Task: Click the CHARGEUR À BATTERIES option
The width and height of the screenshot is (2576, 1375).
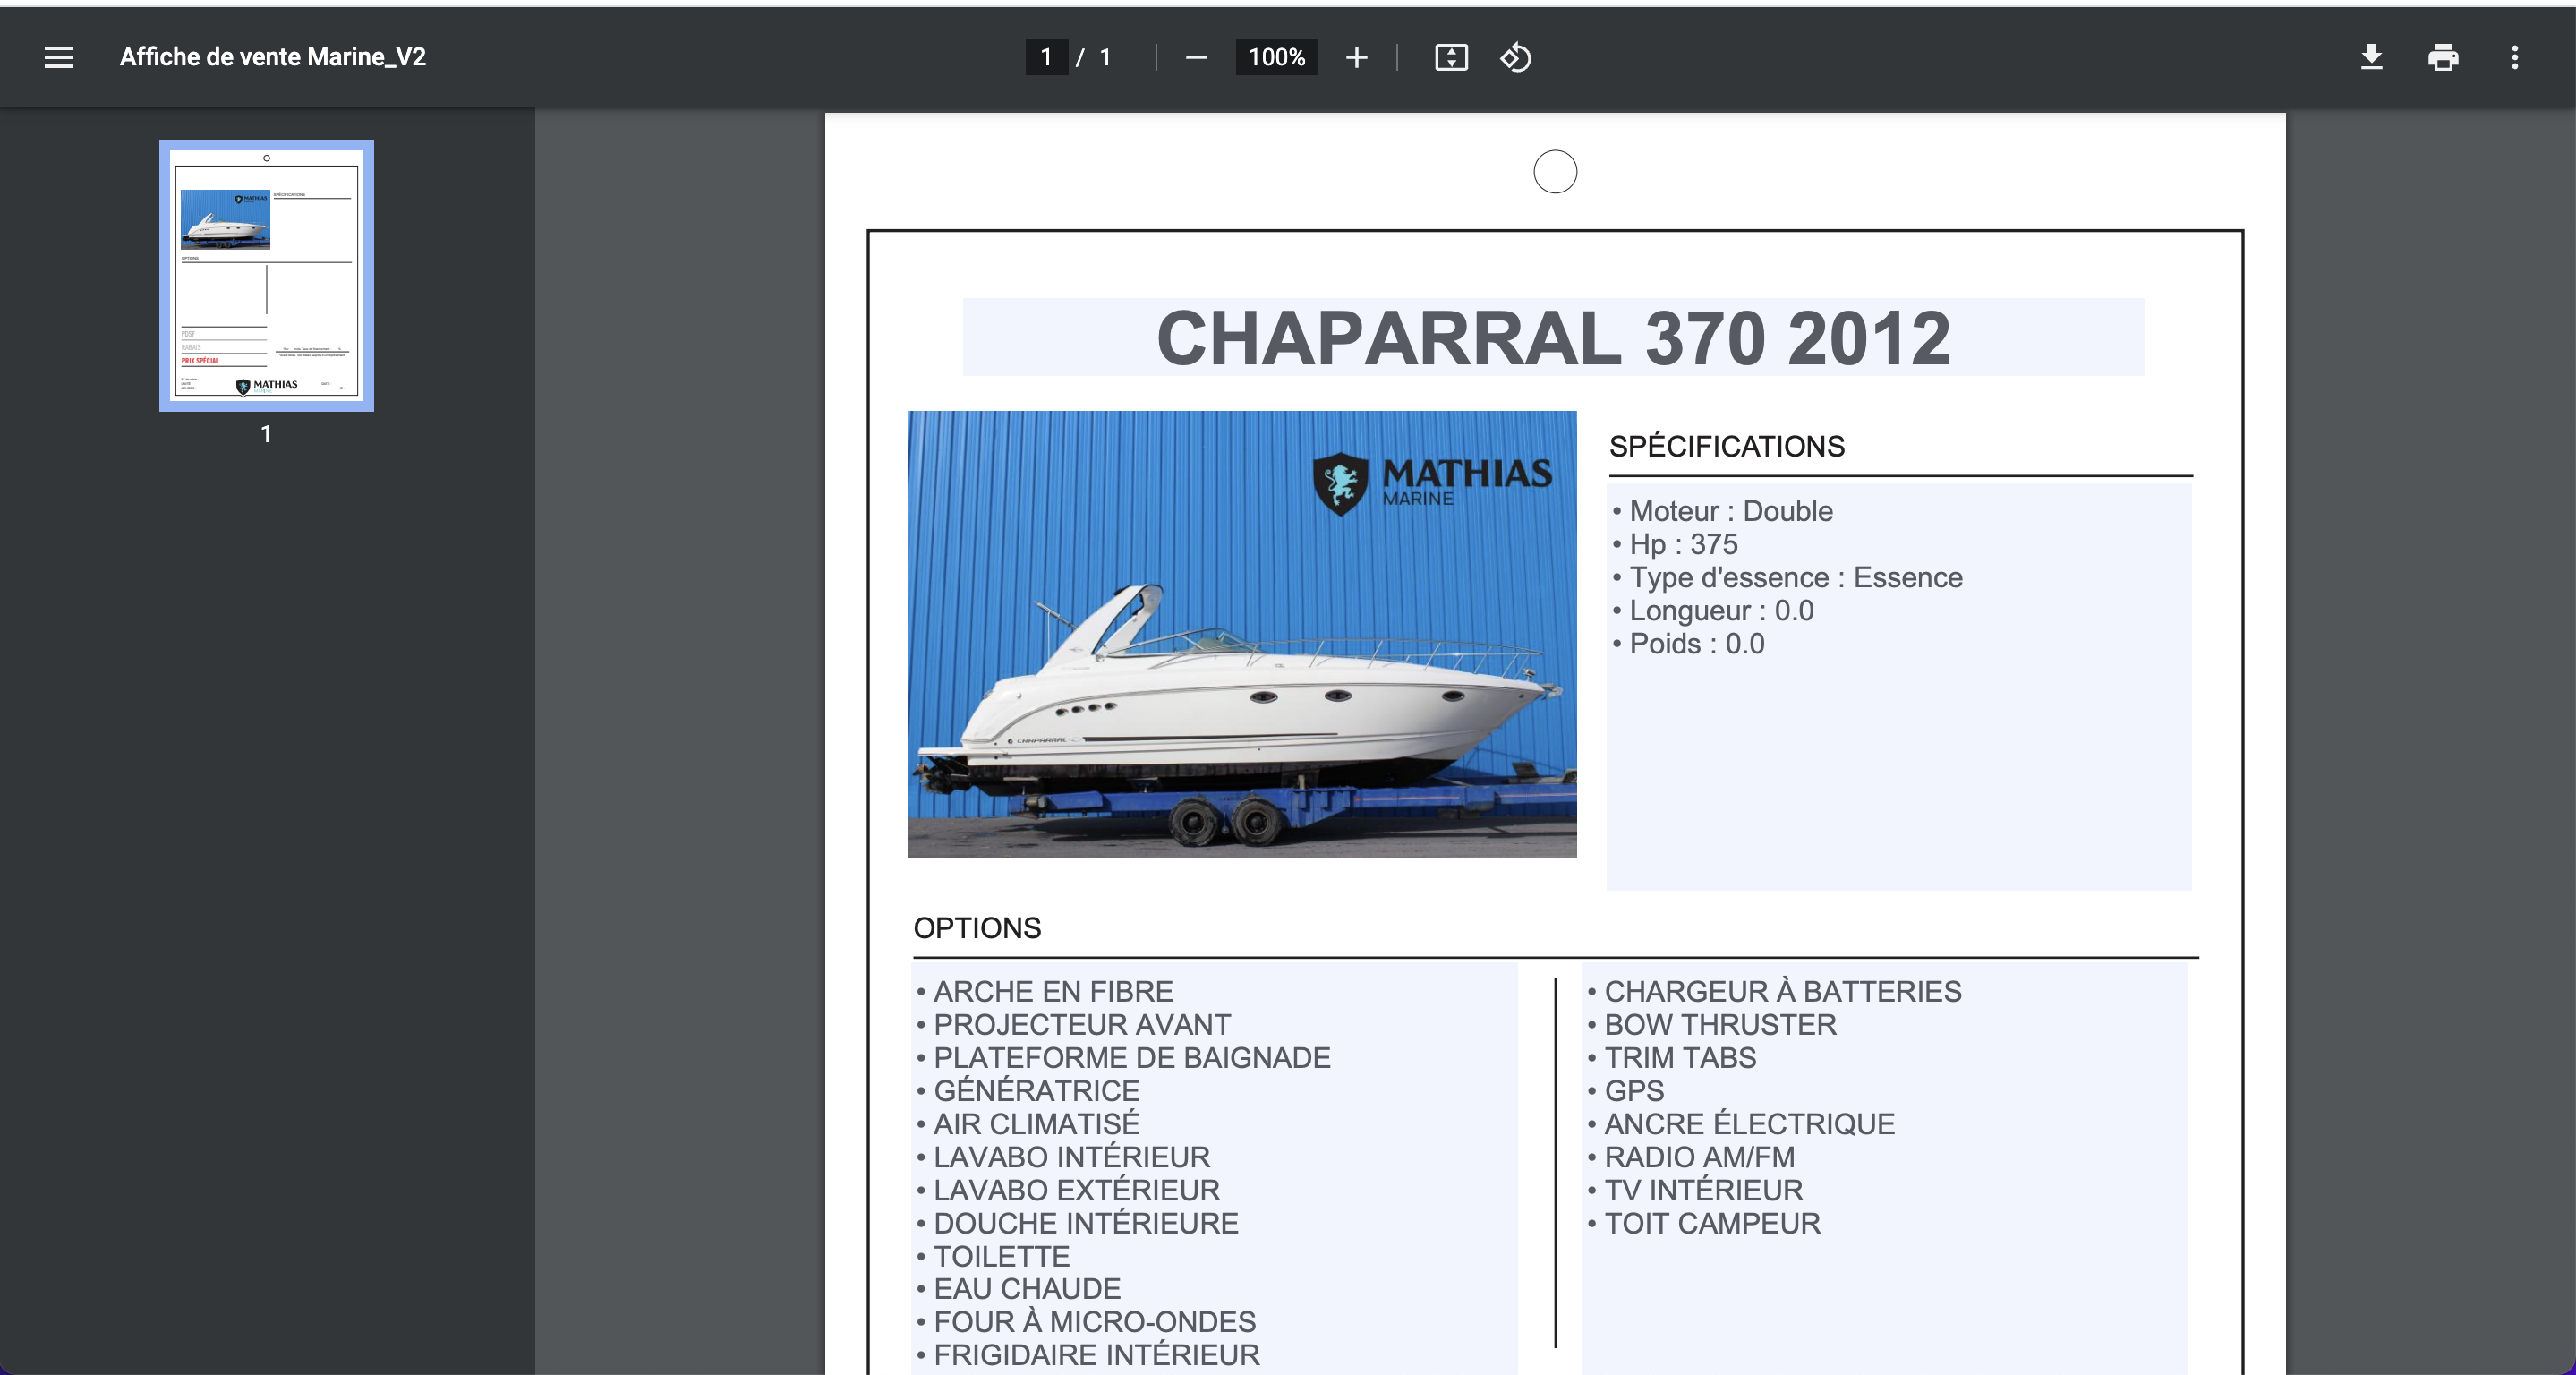Action: coord(1774,991)
